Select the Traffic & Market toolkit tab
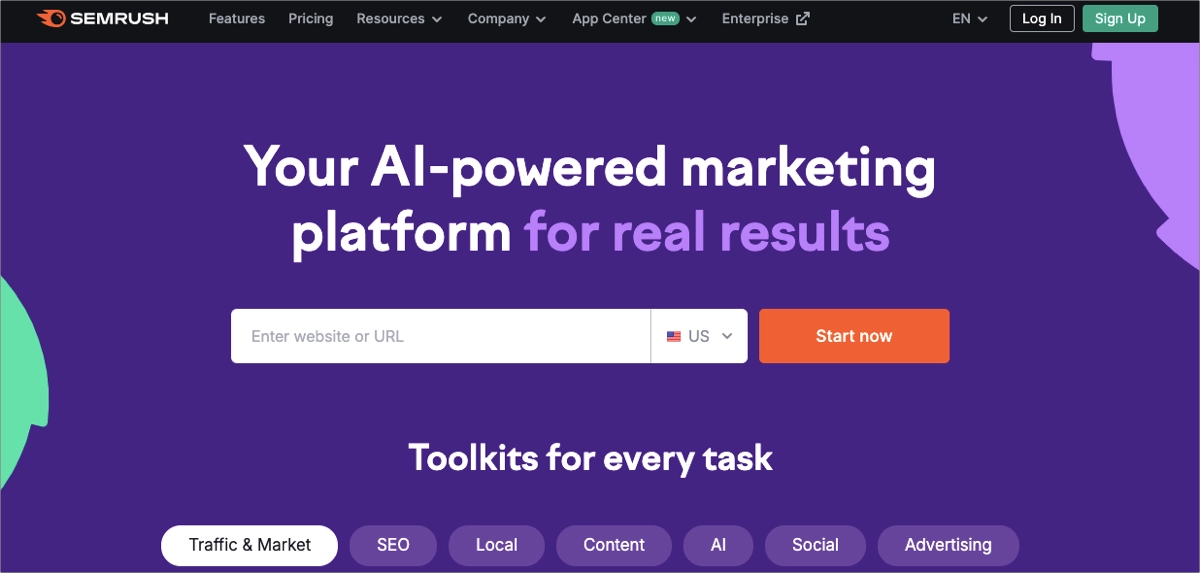The height and width of the screenshot is (573, 1200). click(250, 545)
